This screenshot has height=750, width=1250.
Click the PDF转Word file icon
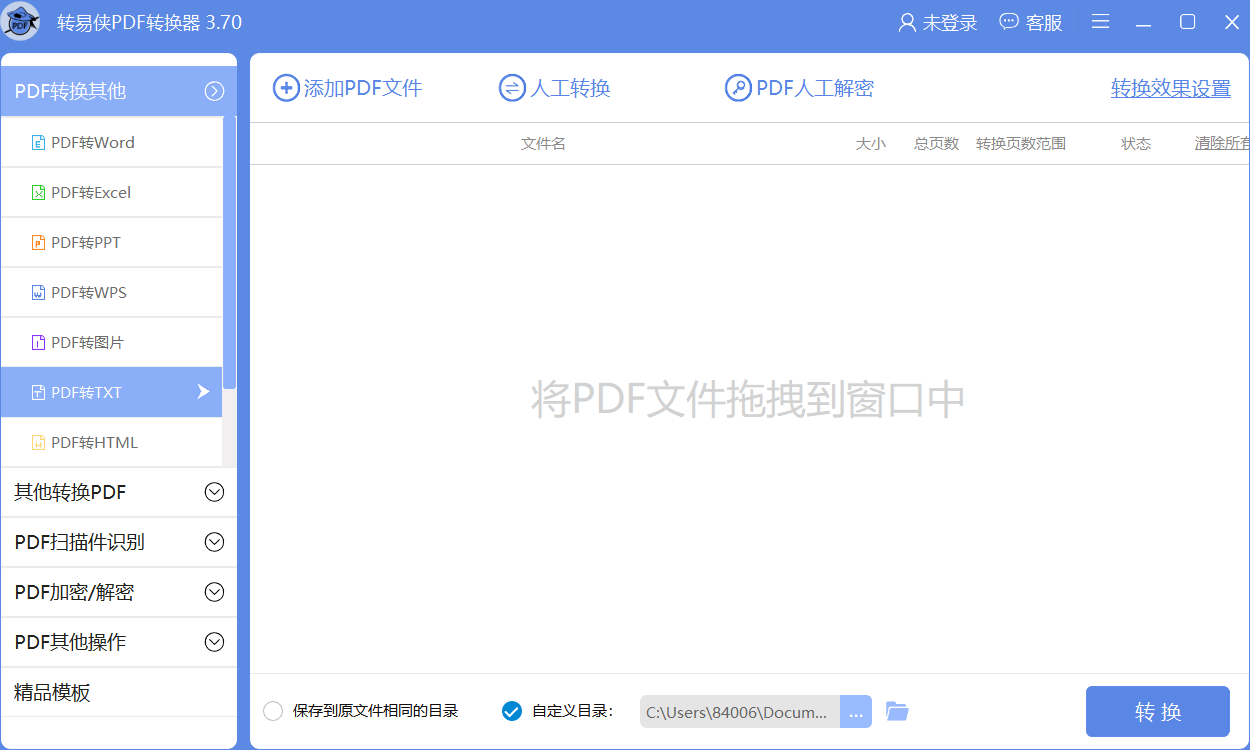click(38, 142)
